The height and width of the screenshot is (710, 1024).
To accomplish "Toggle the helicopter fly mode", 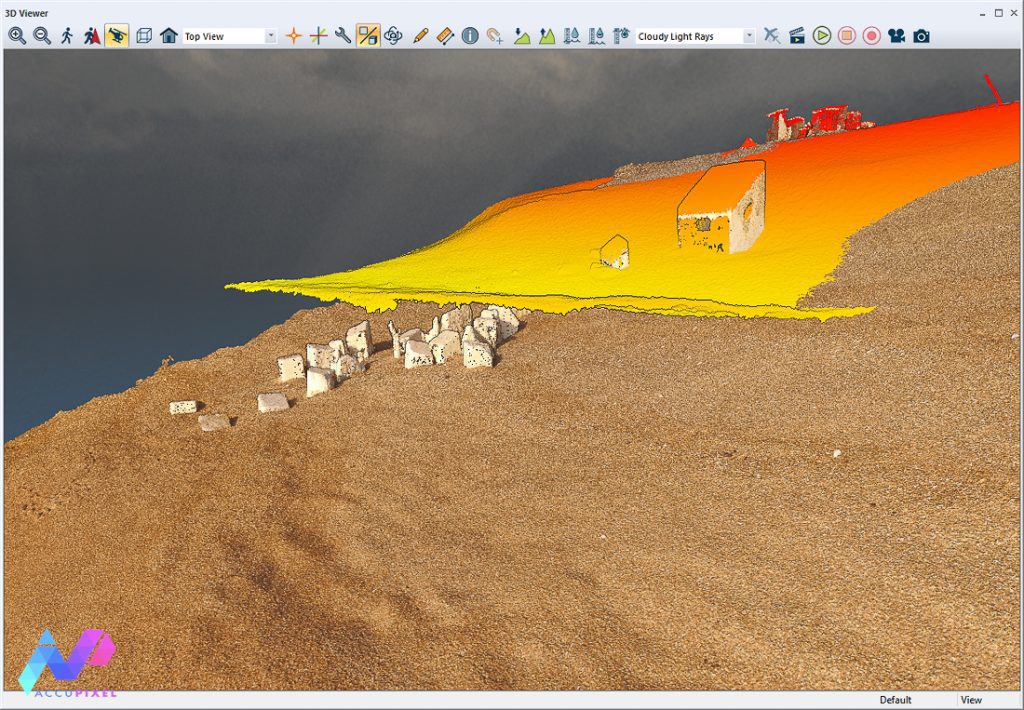I will coord(117,36).
